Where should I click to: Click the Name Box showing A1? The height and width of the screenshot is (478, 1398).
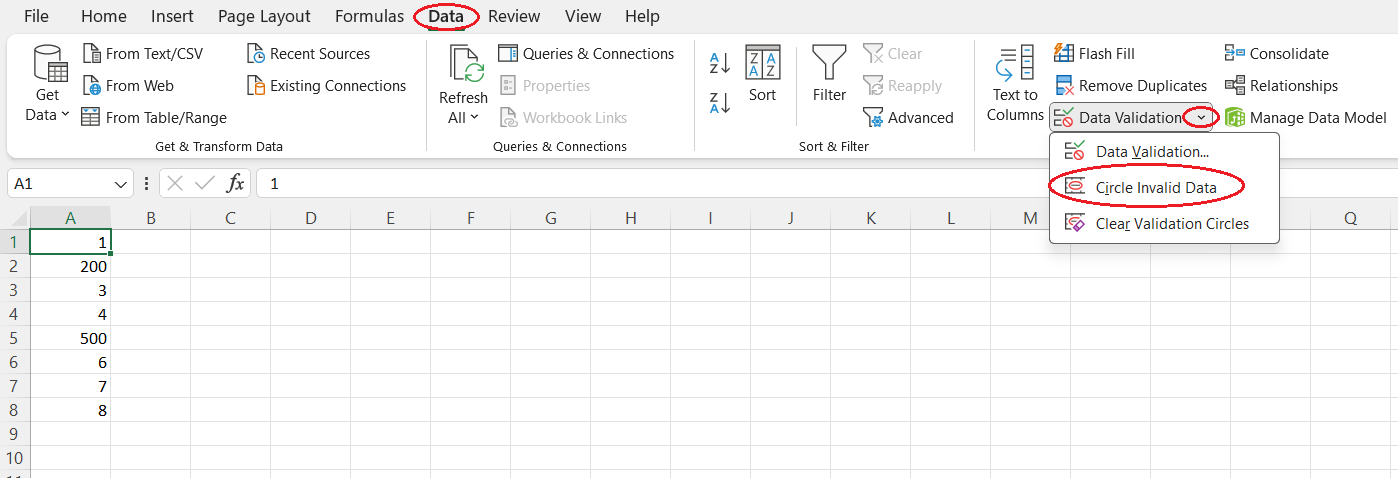coord(59,184)
